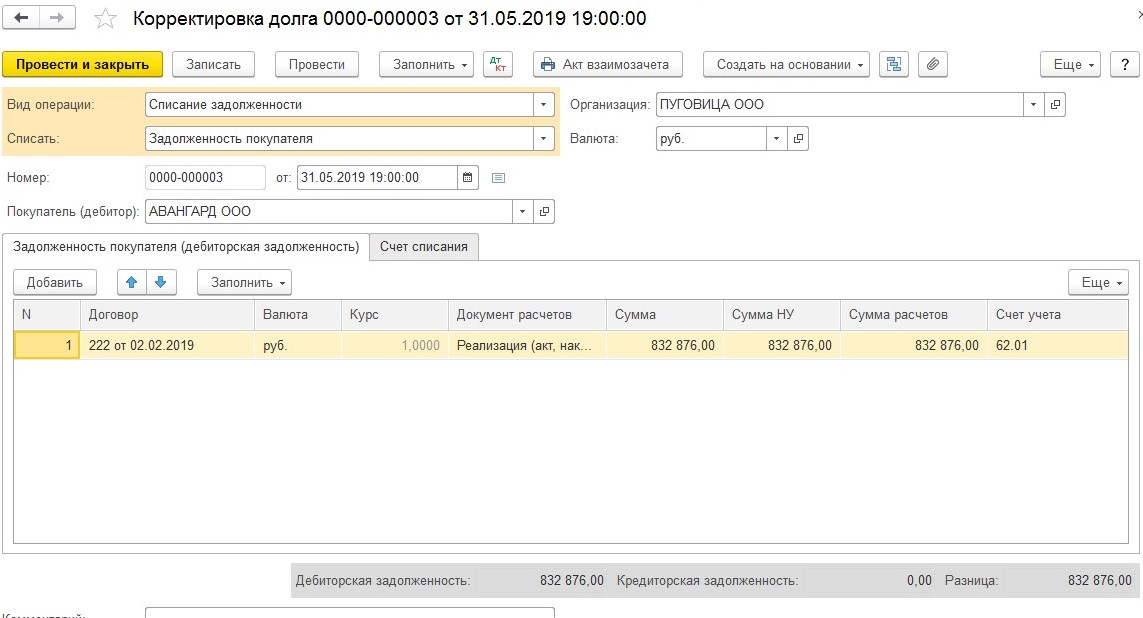Image resolution: width=1143 pixels, height=618 pixels.
Task: Expand the Покупатель (дебитор) dropdown
Action: point(523,212)
